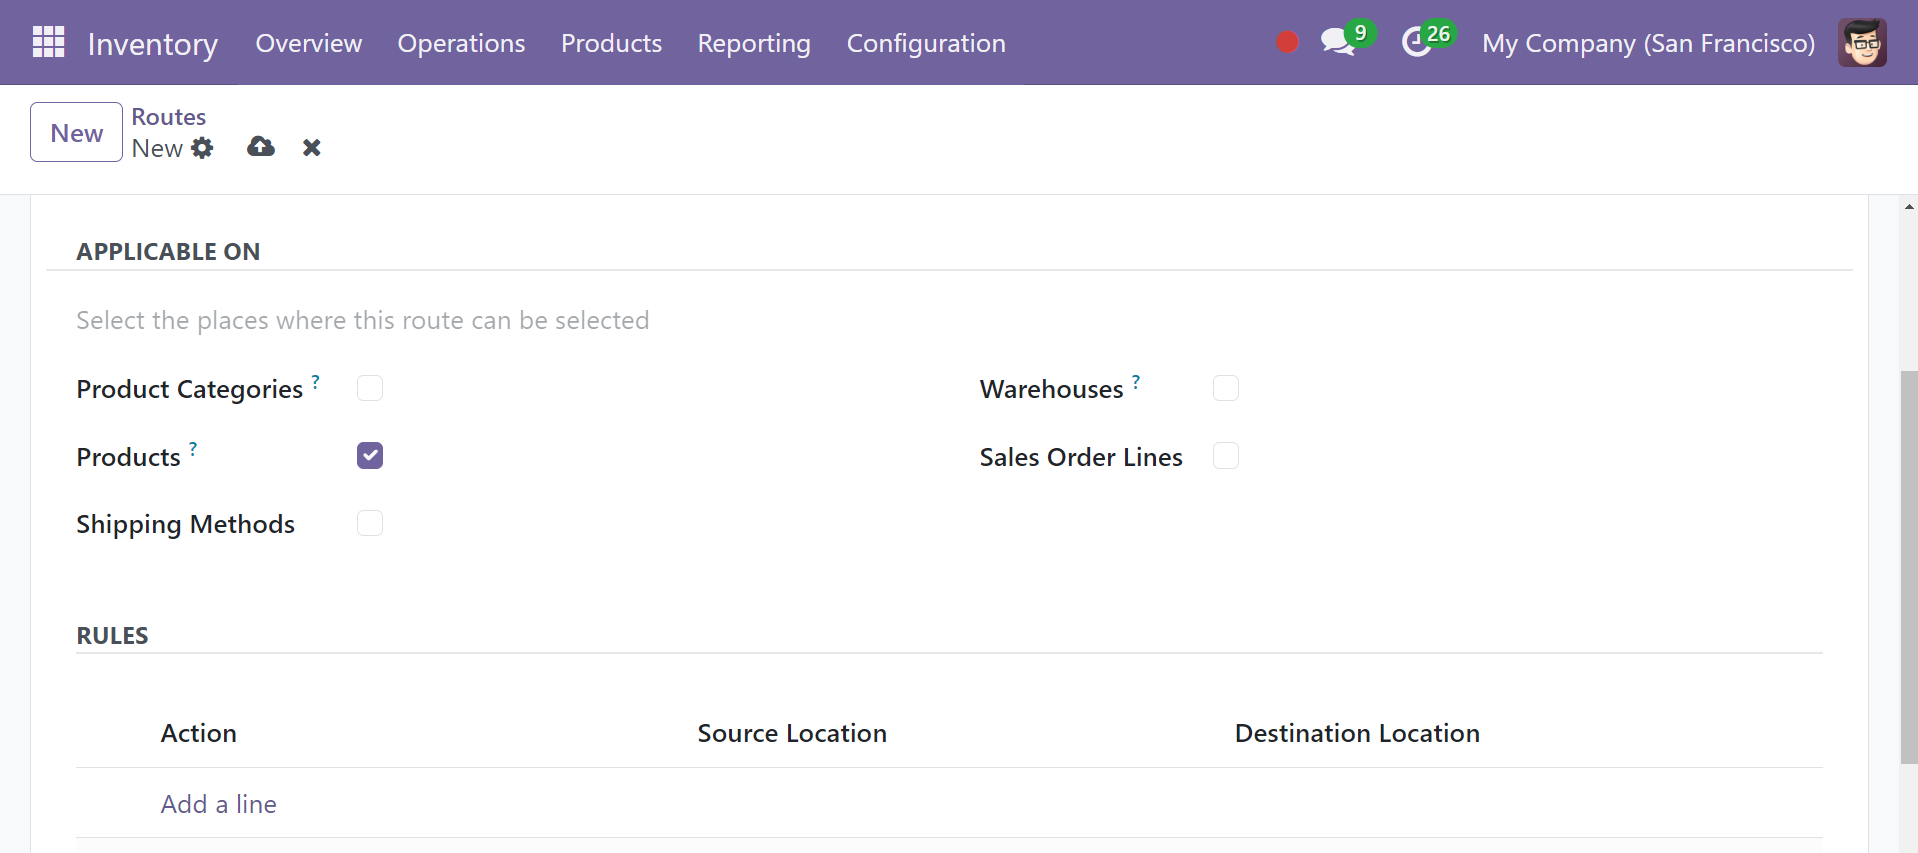
Task: Click the Sales Order Lines label
Action: (1081, 457)
